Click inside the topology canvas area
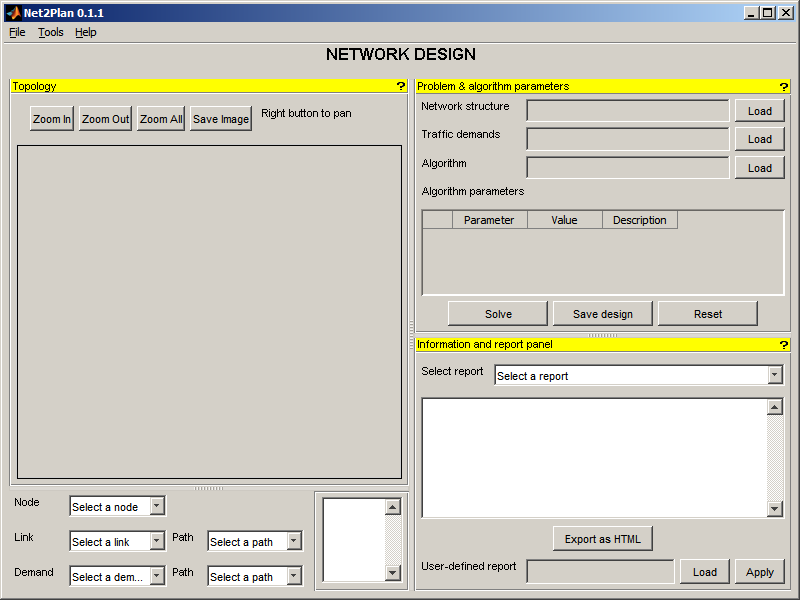800x600 pixels. [209, 312]
